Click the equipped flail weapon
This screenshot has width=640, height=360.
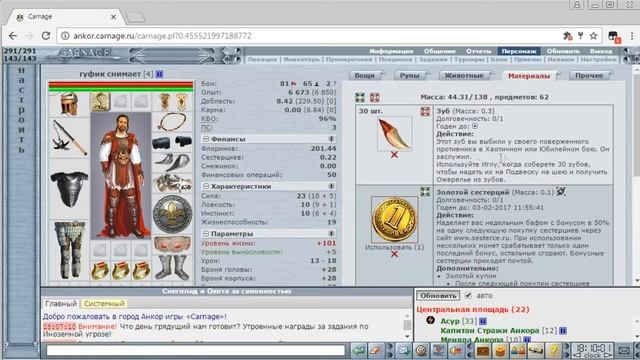pos(69,138)
